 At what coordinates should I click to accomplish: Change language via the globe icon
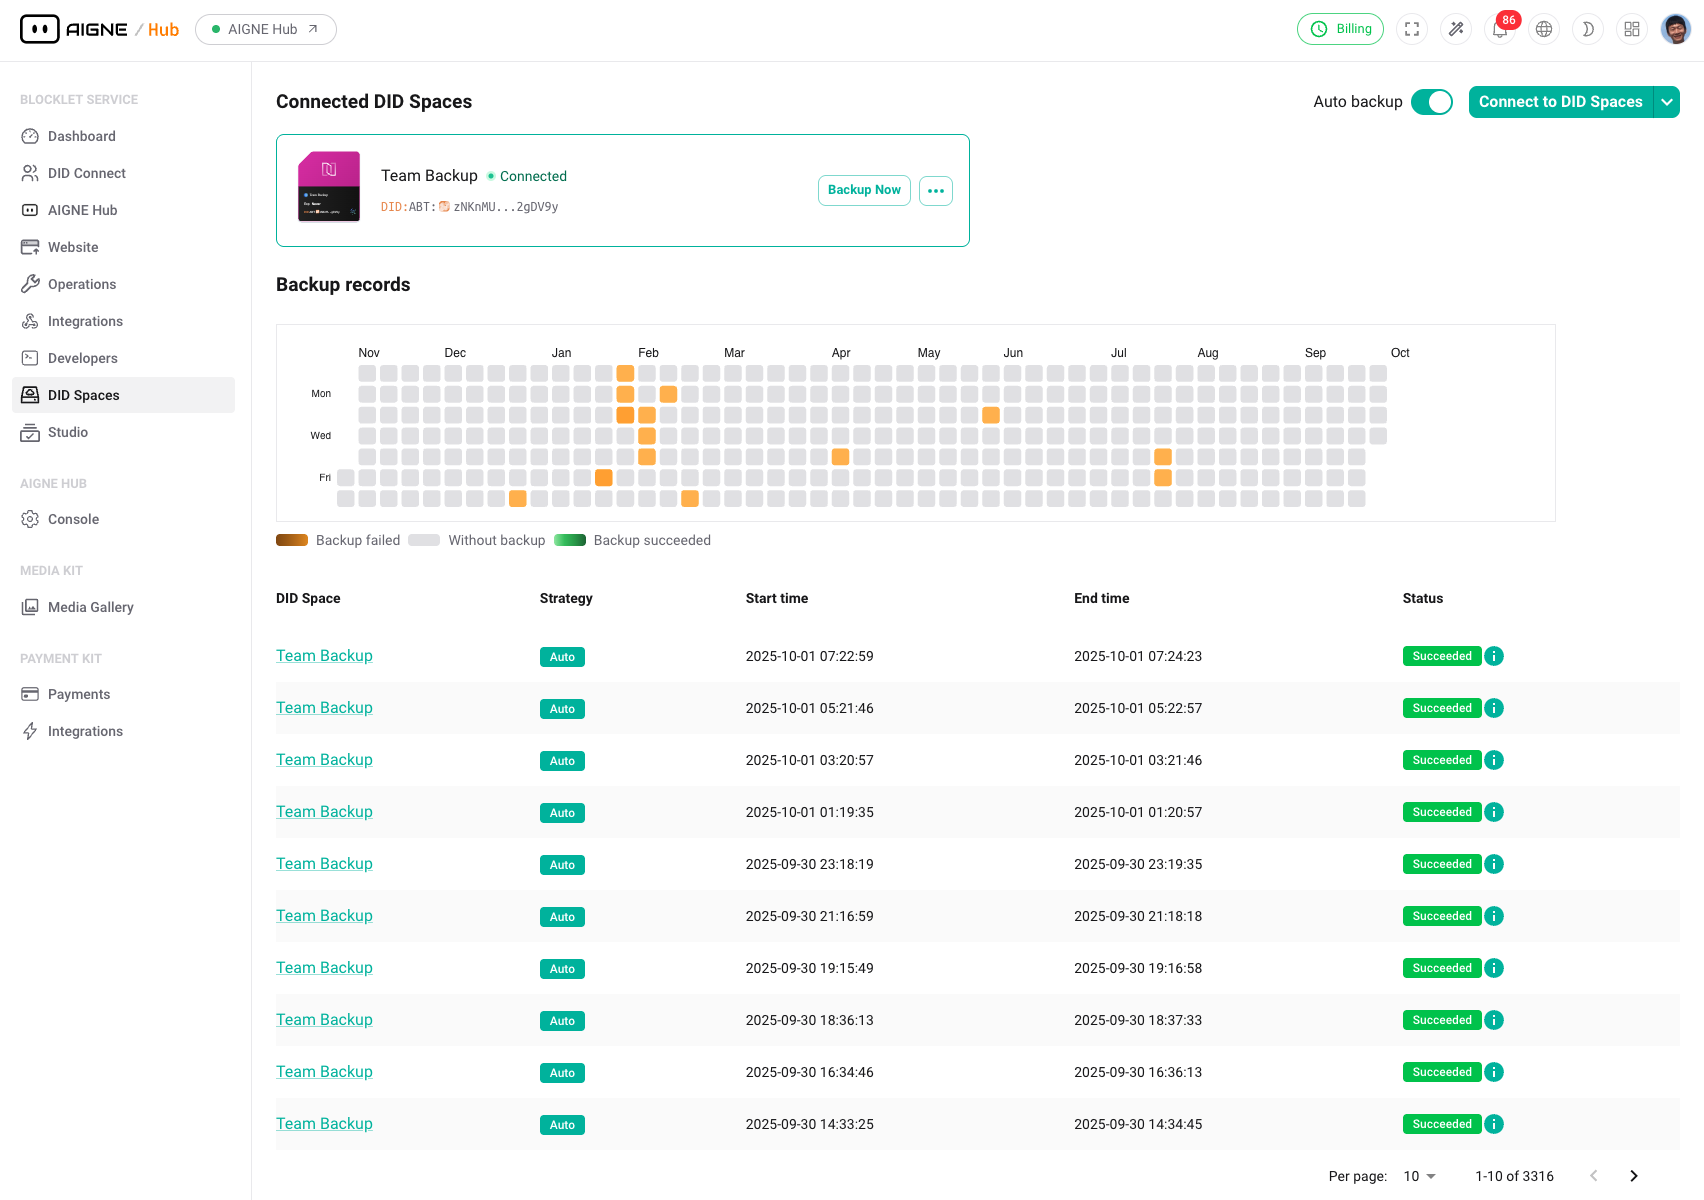pyautogui.click(x=1543, y=29)
